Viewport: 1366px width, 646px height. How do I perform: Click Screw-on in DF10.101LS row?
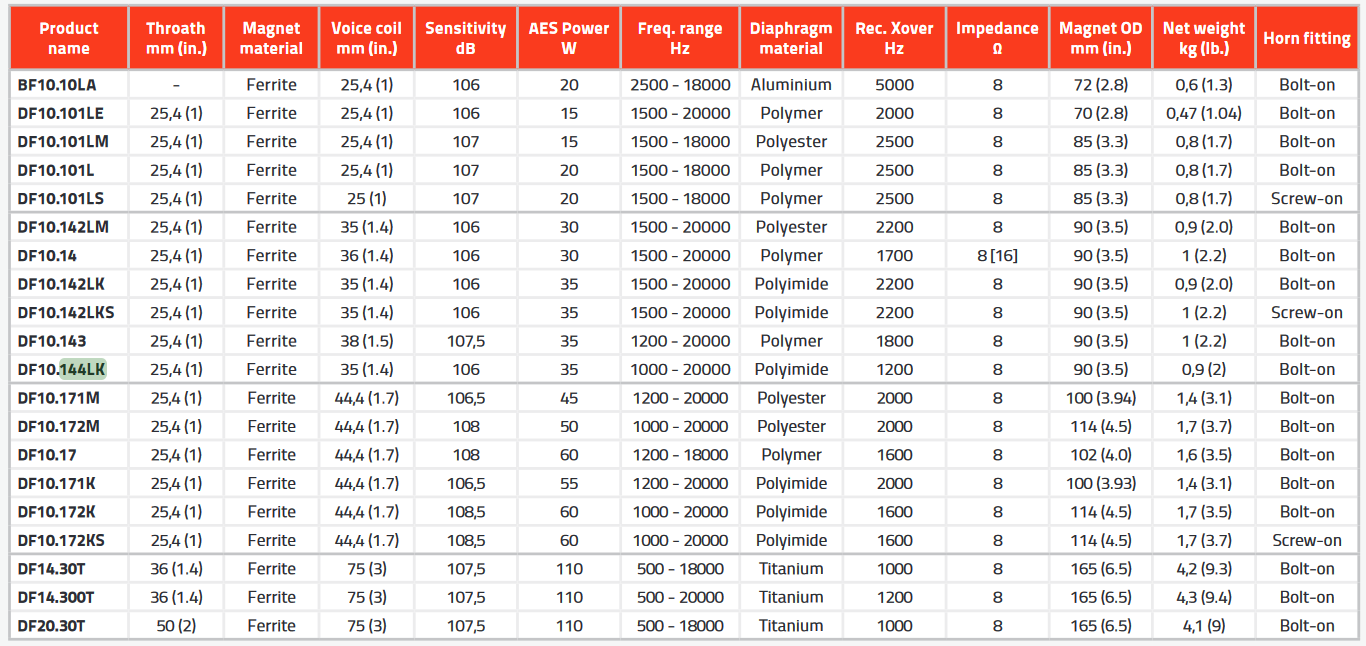1306,198
